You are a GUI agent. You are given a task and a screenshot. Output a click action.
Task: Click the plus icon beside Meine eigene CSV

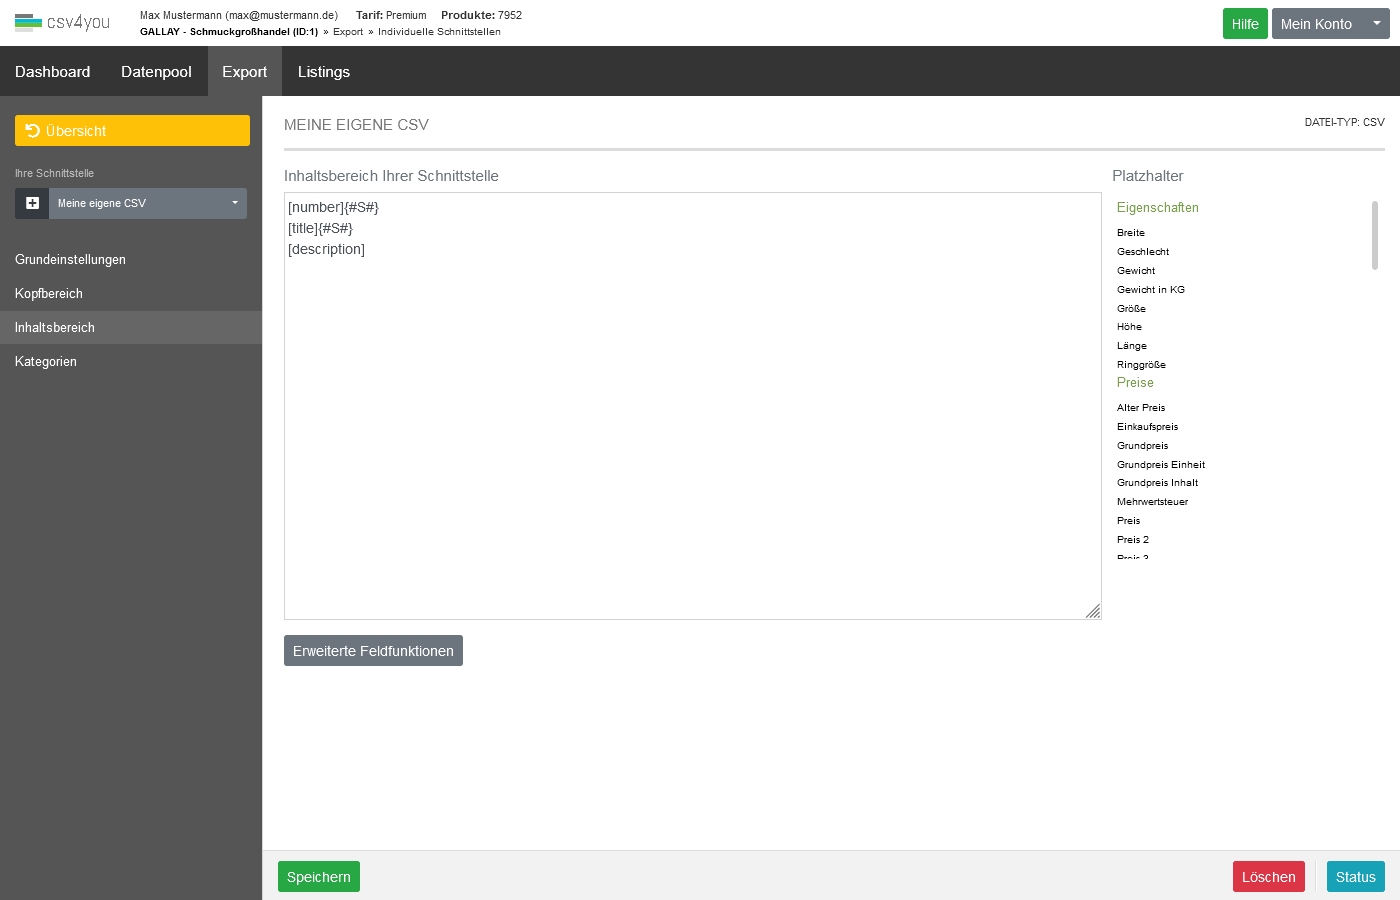pos(32,203)
